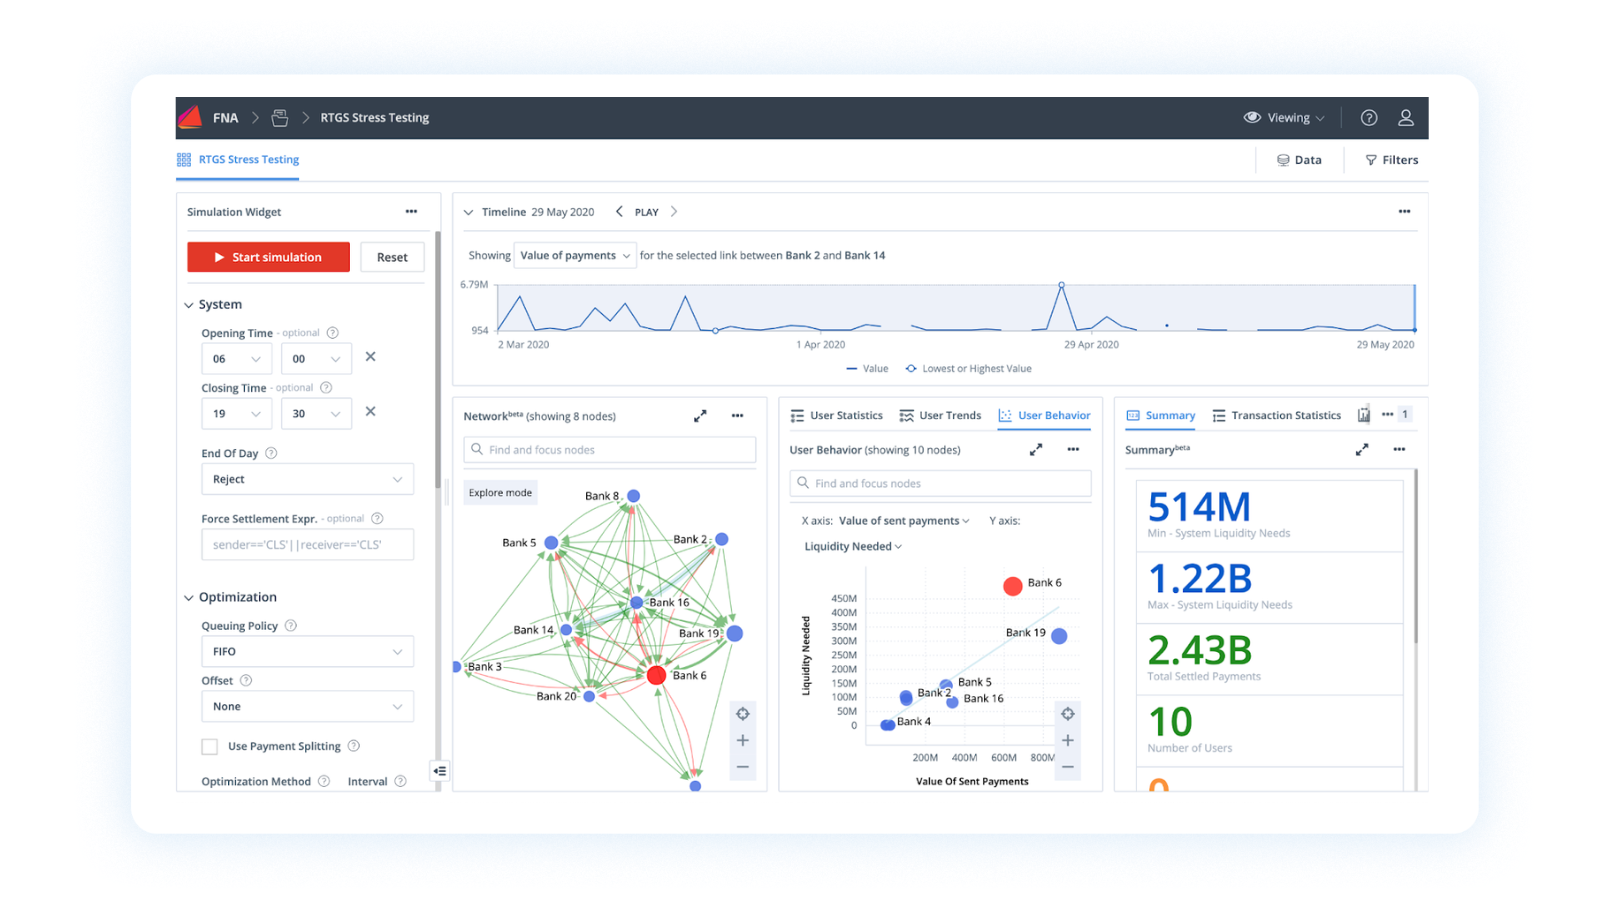Switch to RTGS Stress Testing tab

click(238, 160)
